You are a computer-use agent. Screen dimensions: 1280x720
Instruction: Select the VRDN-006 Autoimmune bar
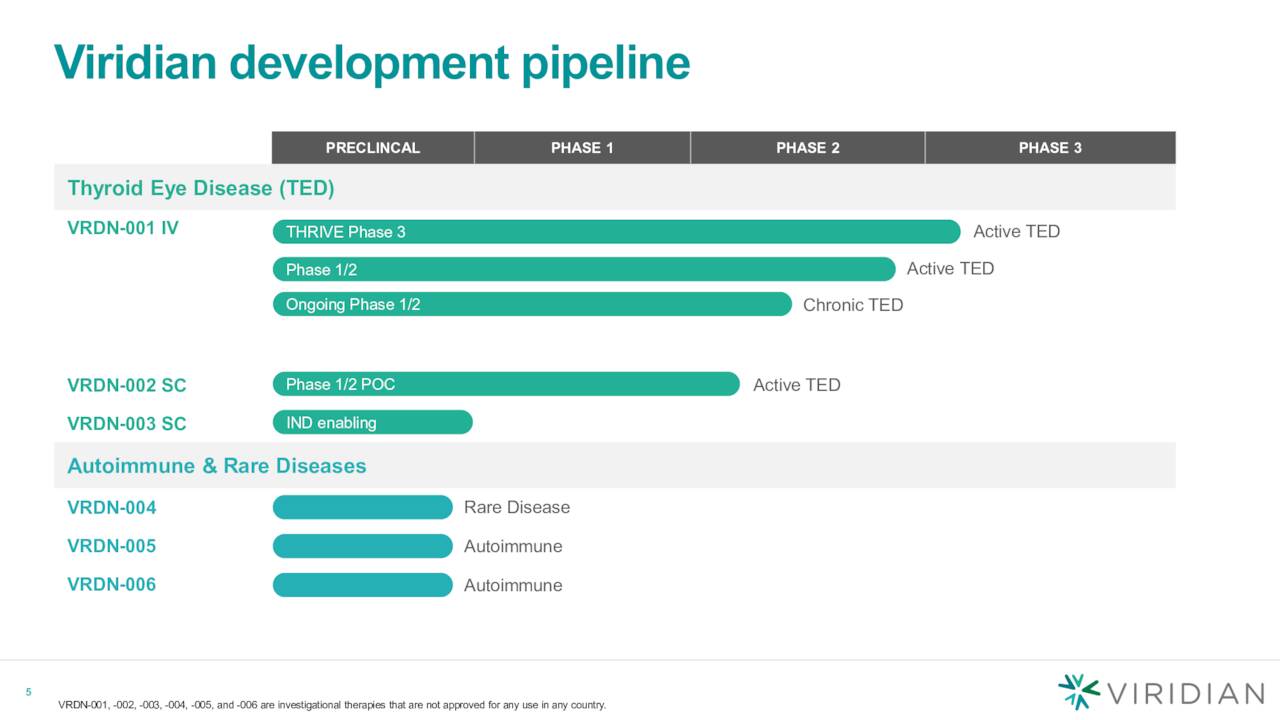362,584
